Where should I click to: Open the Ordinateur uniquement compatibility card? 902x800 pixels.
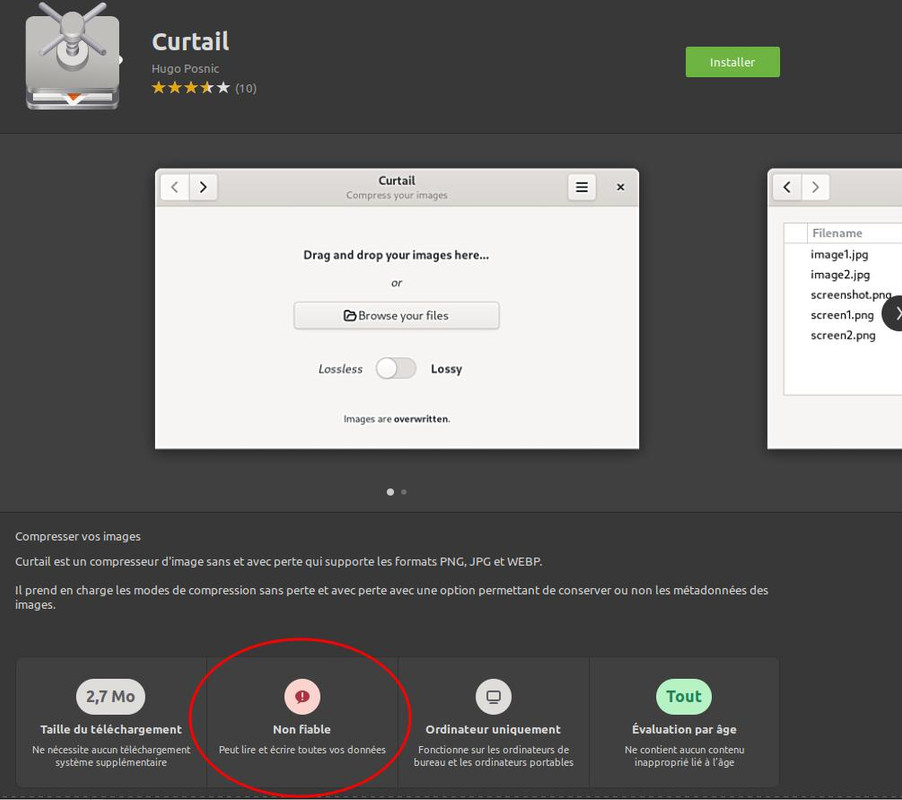pos(494,722)
